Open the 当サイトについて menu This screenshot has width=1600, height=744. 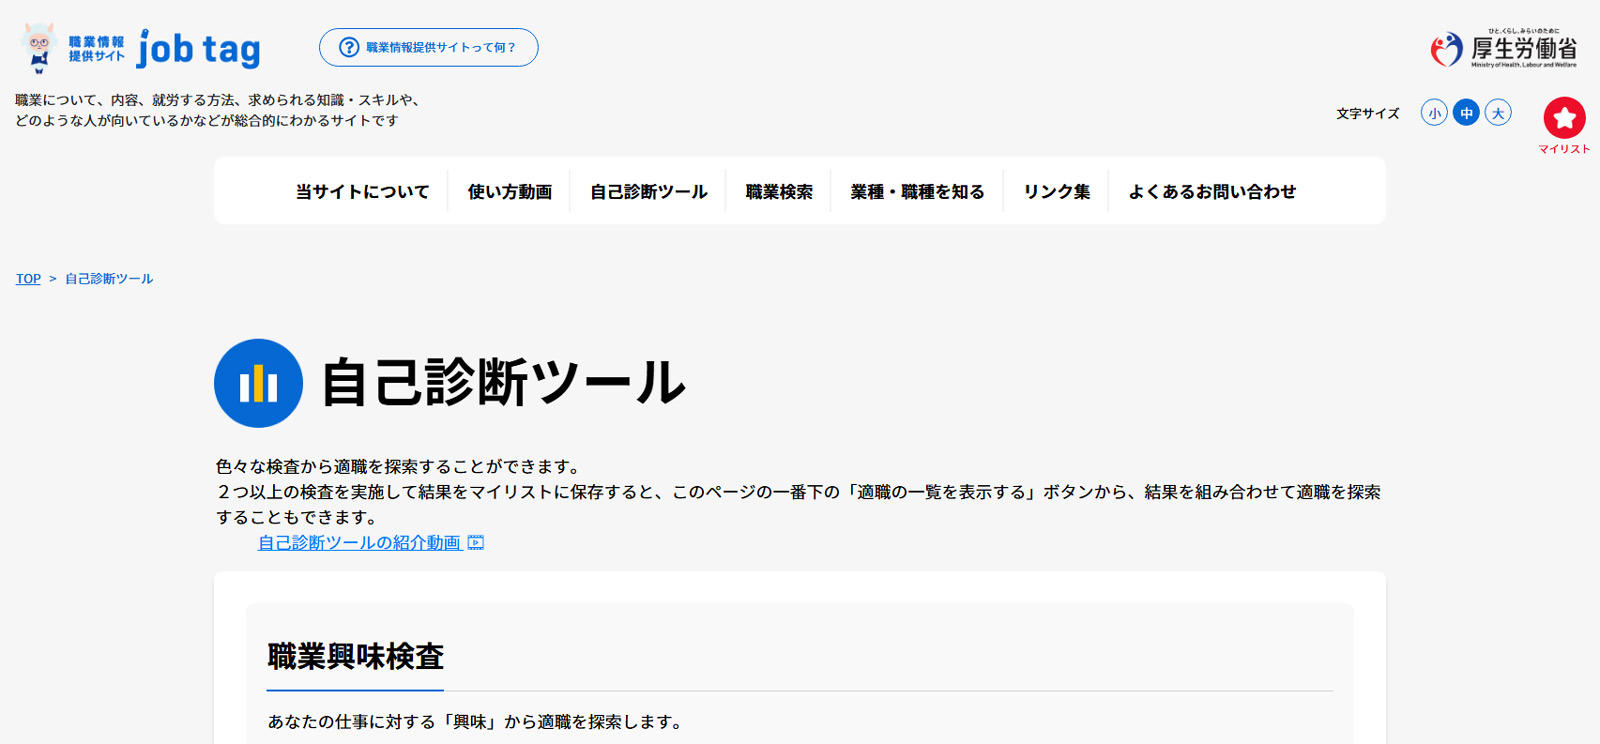(x=362, y=191)
